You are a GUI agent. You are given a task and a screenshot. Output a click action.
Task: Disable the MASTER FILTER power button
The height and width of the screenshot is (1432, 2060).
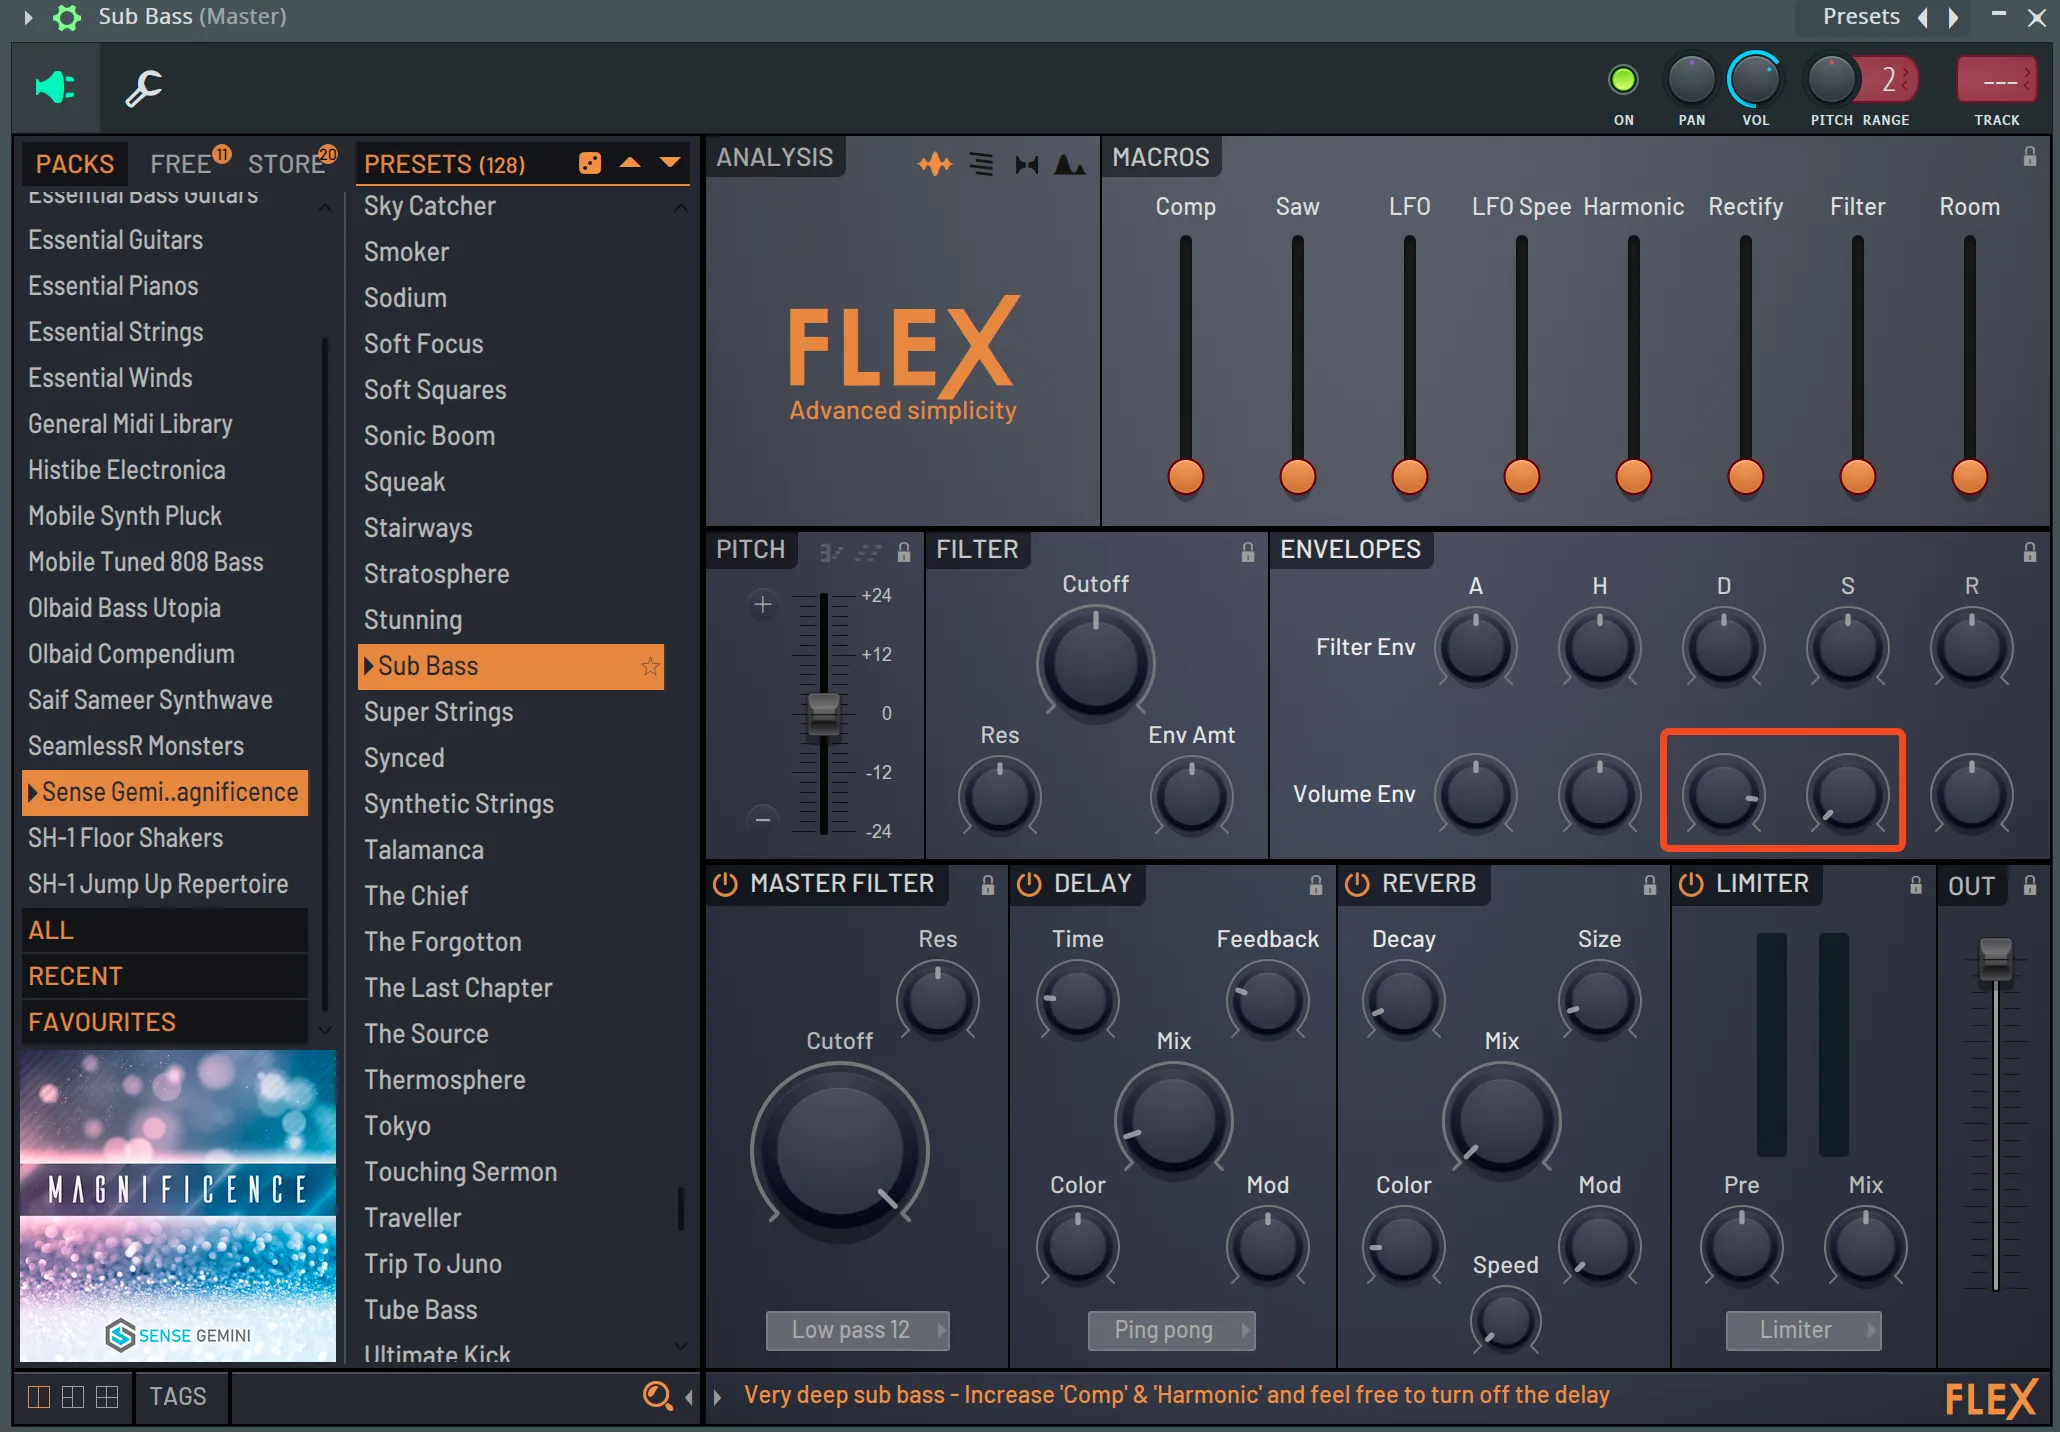[725, 884]
